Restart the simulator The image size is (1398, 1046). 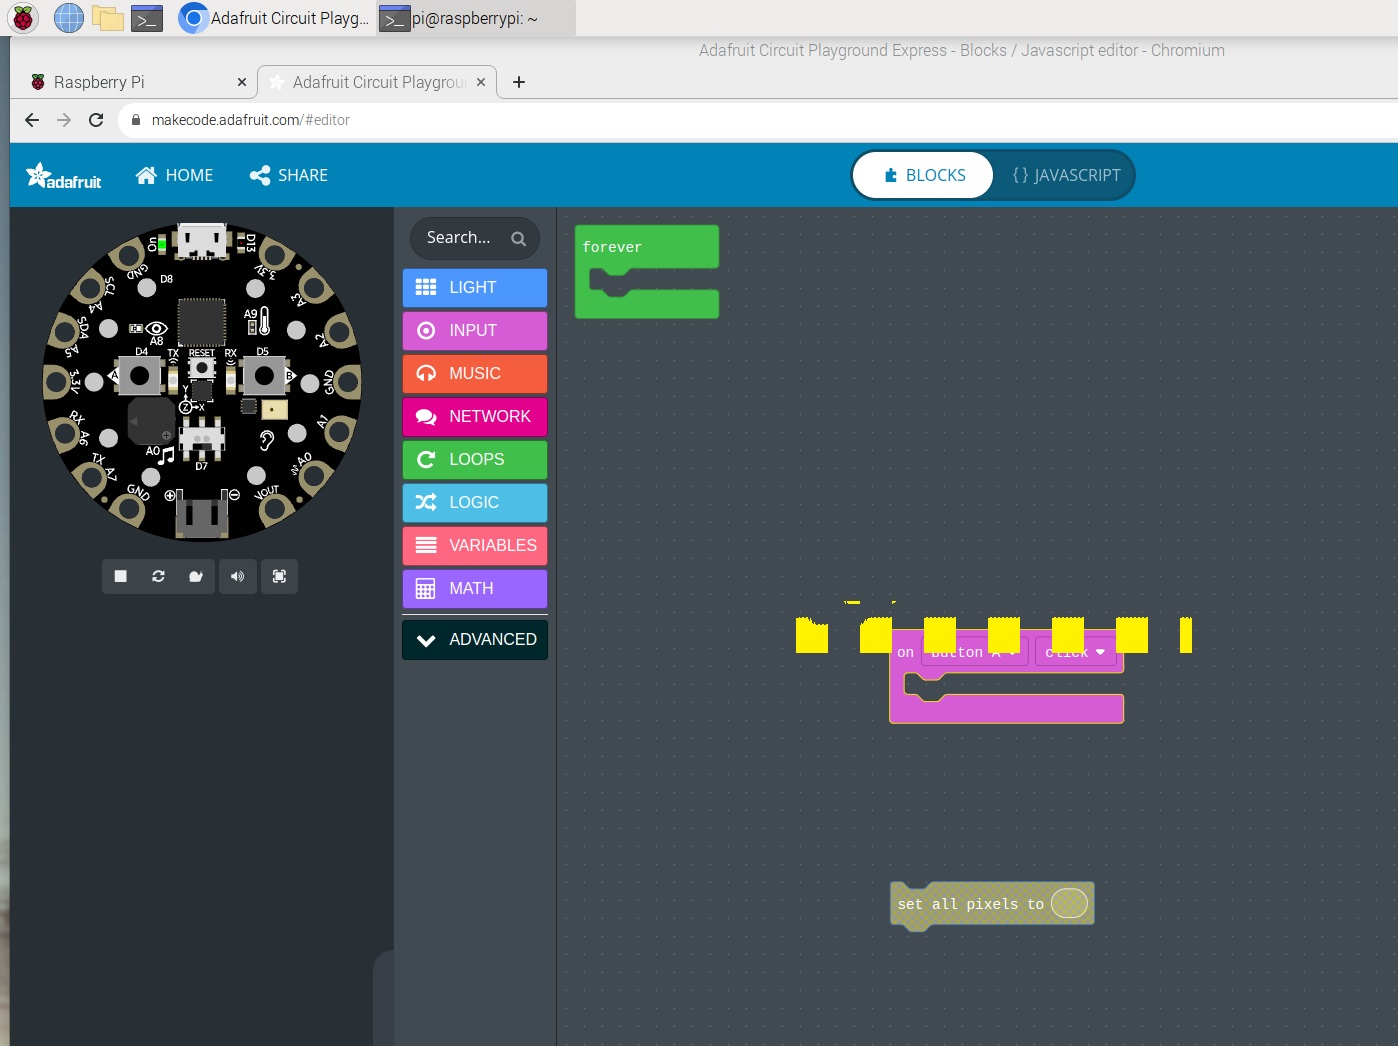click(158, 576)
